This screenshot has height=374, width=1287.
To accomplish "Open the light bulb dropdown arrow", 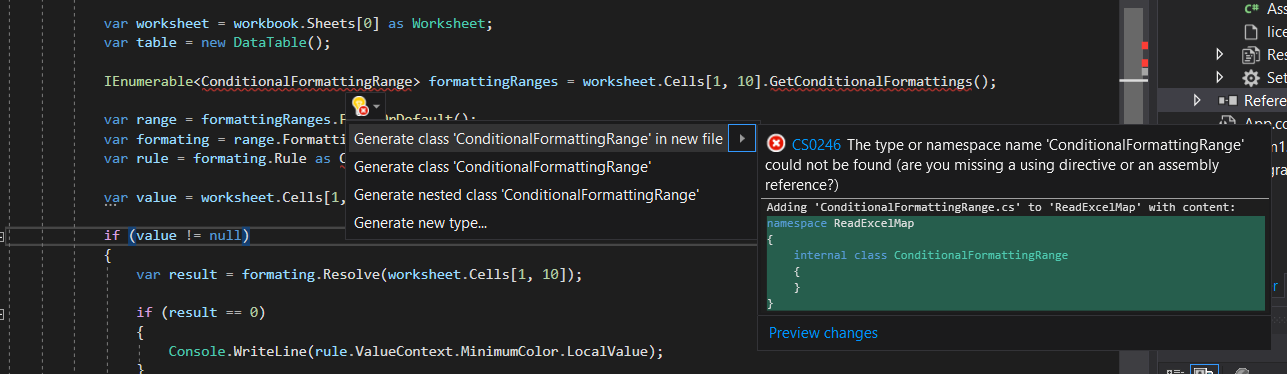I will tap(378, 106).
